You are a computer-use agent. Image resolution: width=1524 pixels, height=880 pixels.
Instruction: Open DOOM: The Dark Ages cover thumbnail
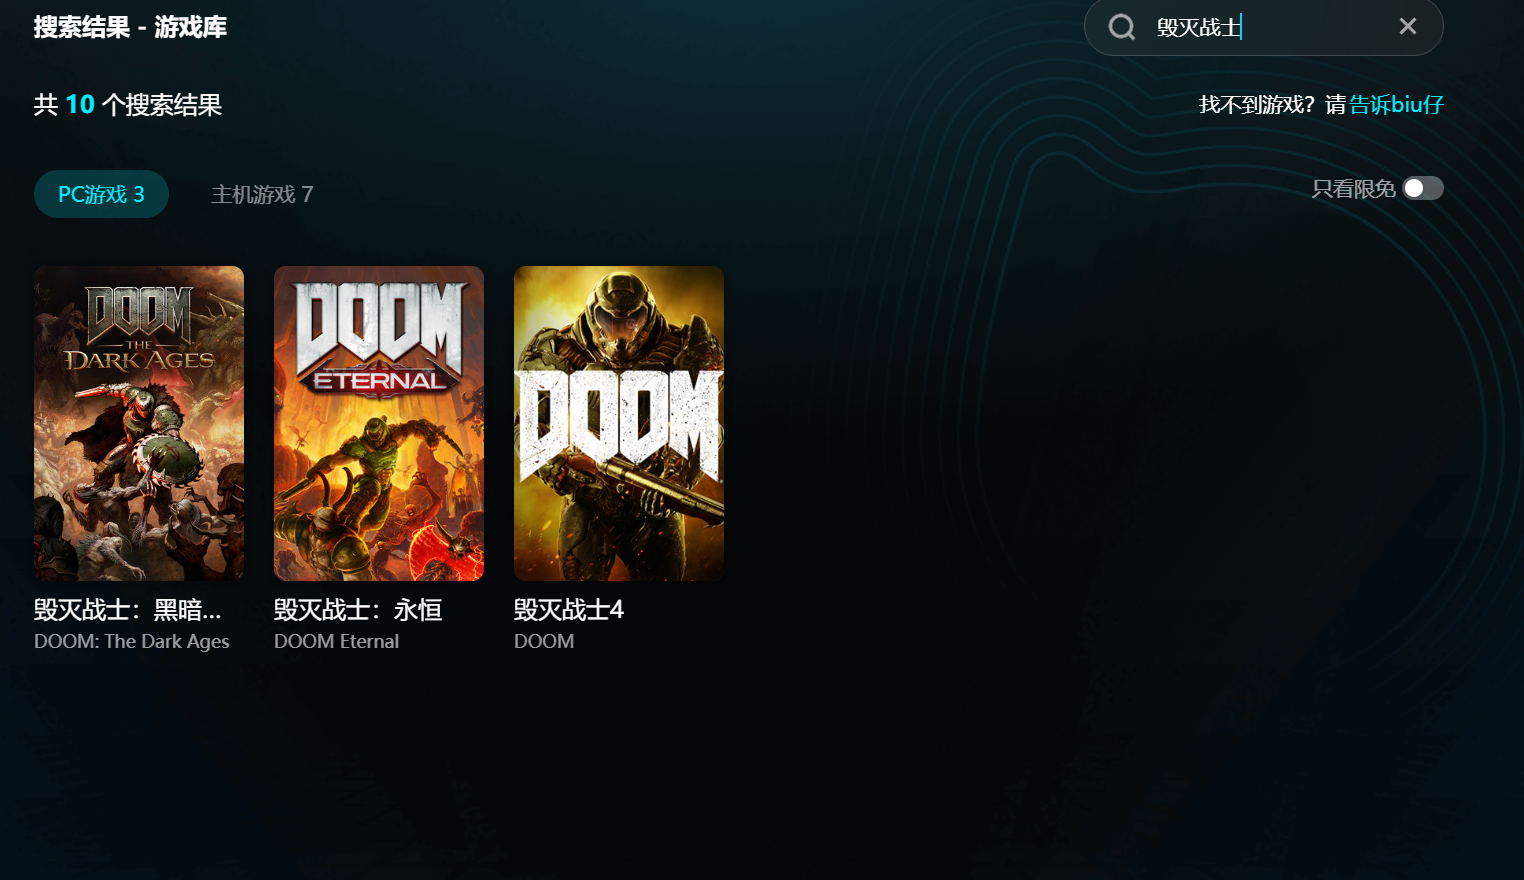tap(139, 423)
